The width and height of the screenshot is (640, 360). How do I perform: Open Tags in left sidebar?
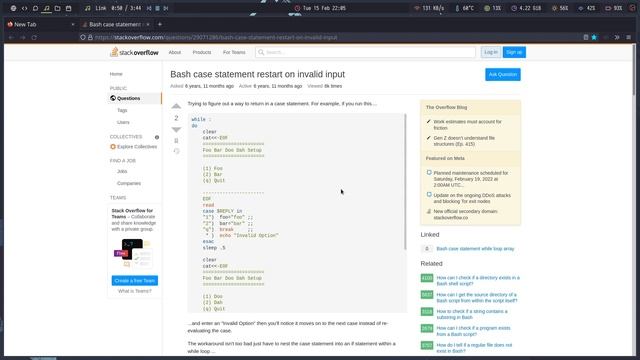point(122,110)
